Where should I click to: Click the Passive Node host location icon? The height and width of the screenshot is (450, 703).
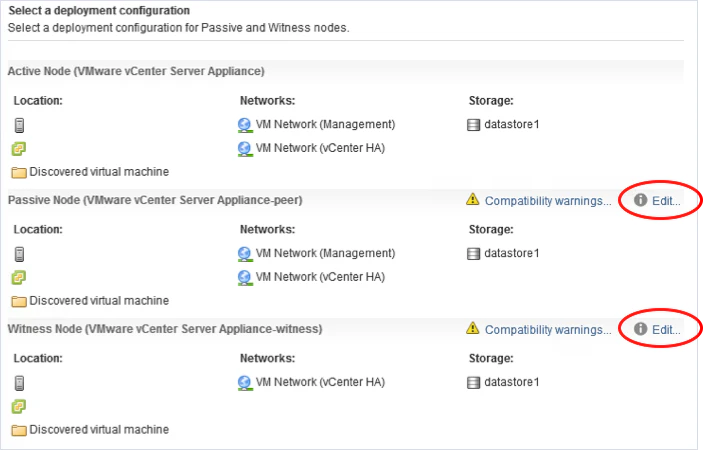(x=19, y=254)
